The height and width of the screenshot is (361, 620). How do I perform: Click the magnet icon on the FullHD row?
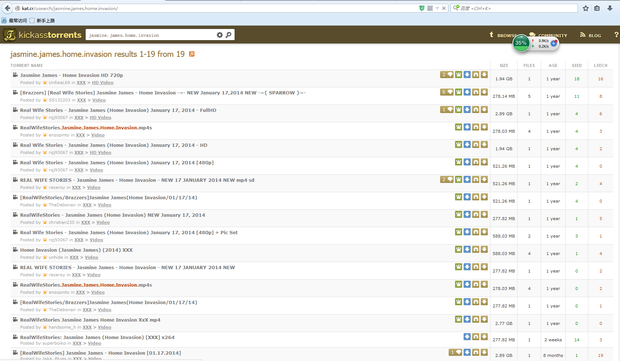tap(476, 110)
